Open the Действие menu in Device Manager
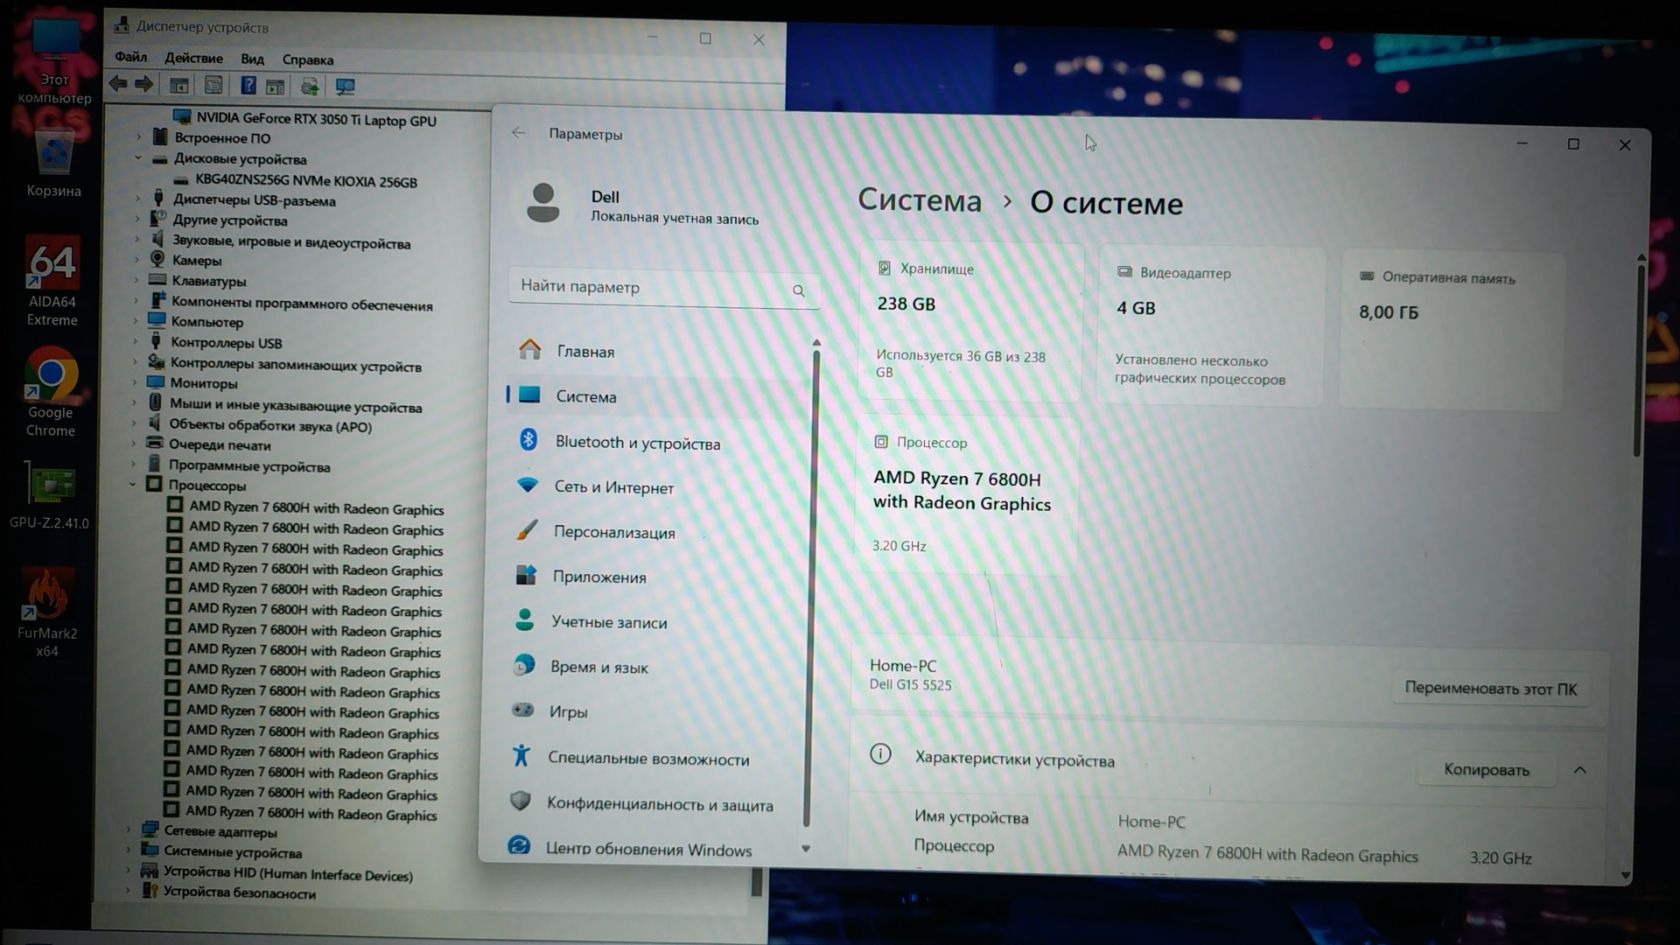 point(193,58)
